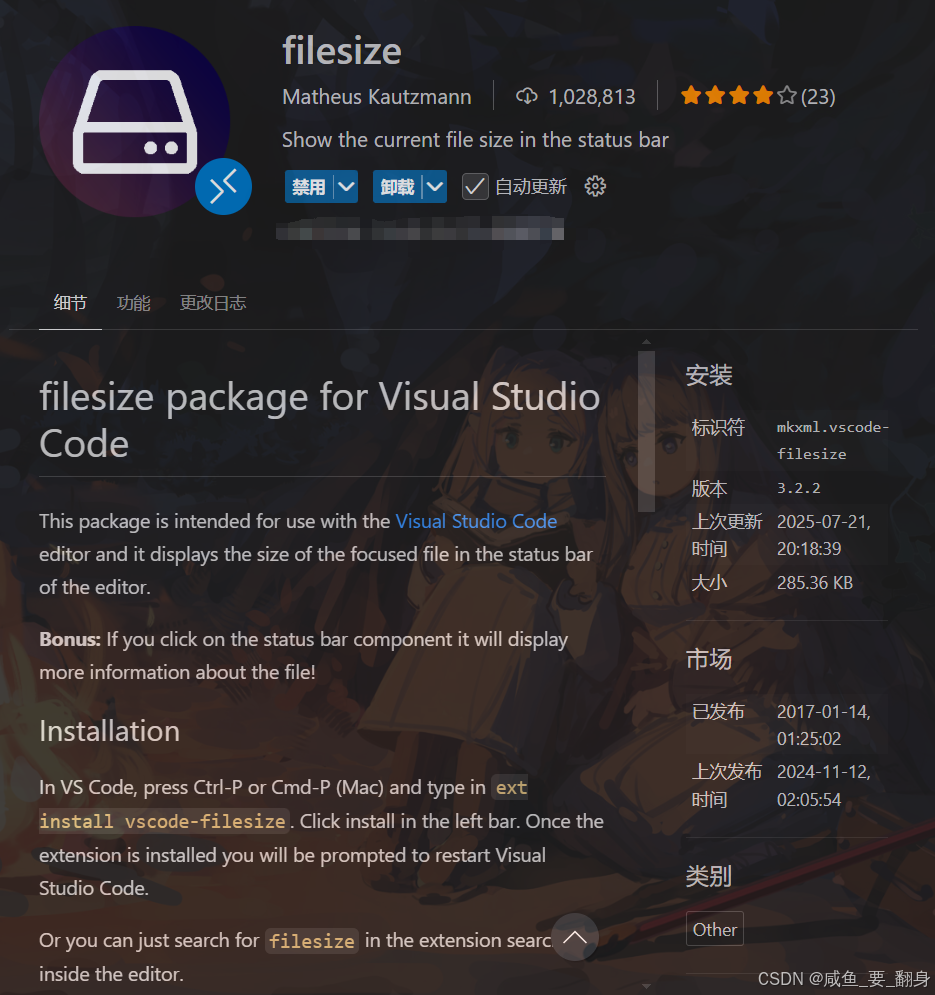This screenshot has height=995, width=935.
Task: Expand the 禁用 disable dropdown arrow
Action: point(346,187)
